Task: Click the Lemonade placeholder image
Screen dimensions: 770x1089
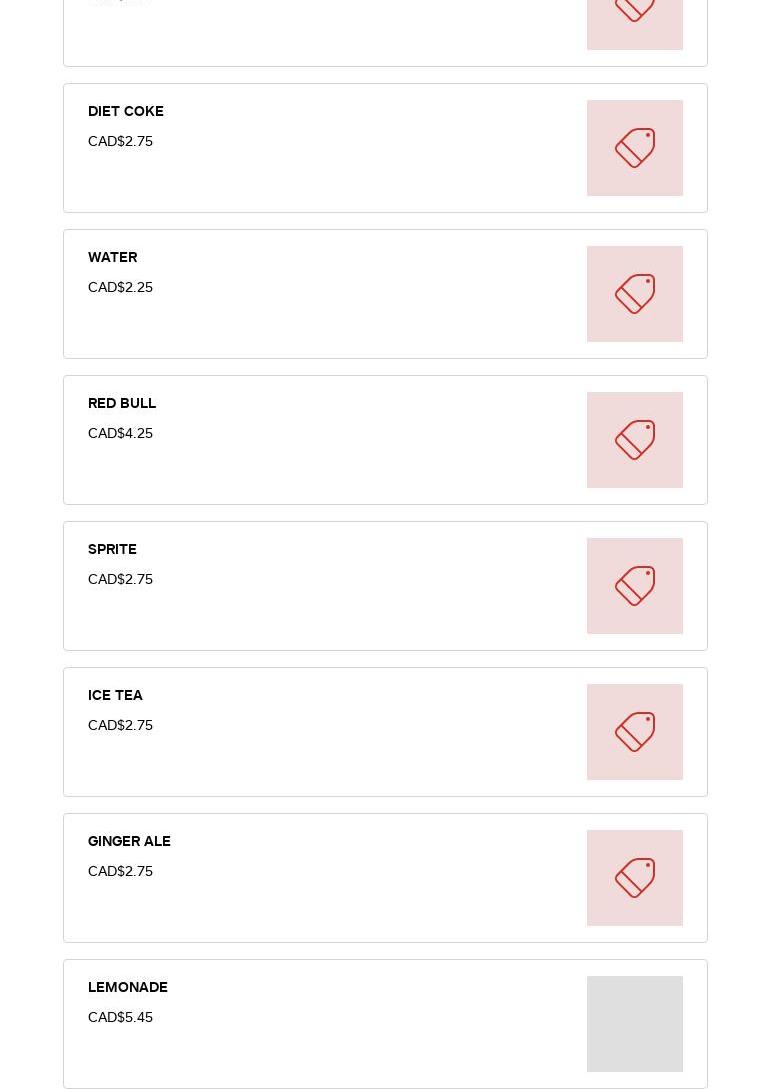Action: (x=635, y=1024)
